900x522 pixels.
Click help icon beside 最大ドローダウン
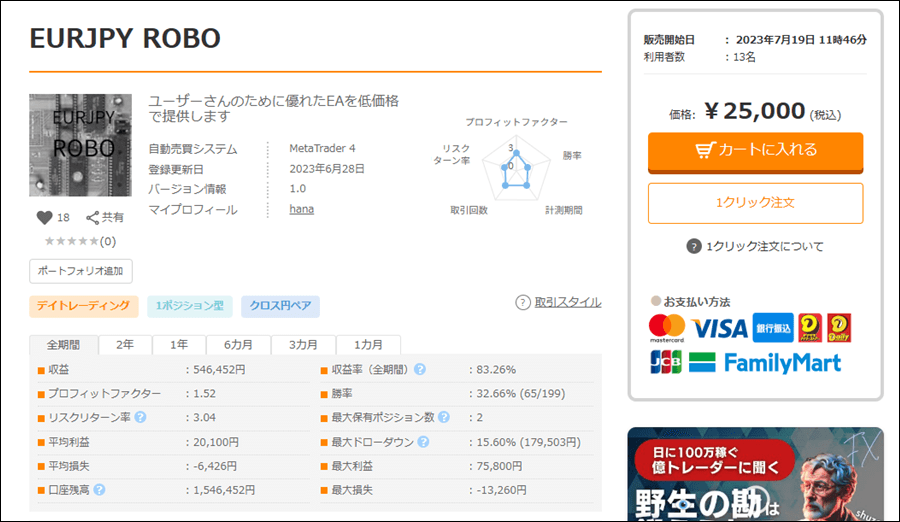pyautogui.click(x=424, y=442)
